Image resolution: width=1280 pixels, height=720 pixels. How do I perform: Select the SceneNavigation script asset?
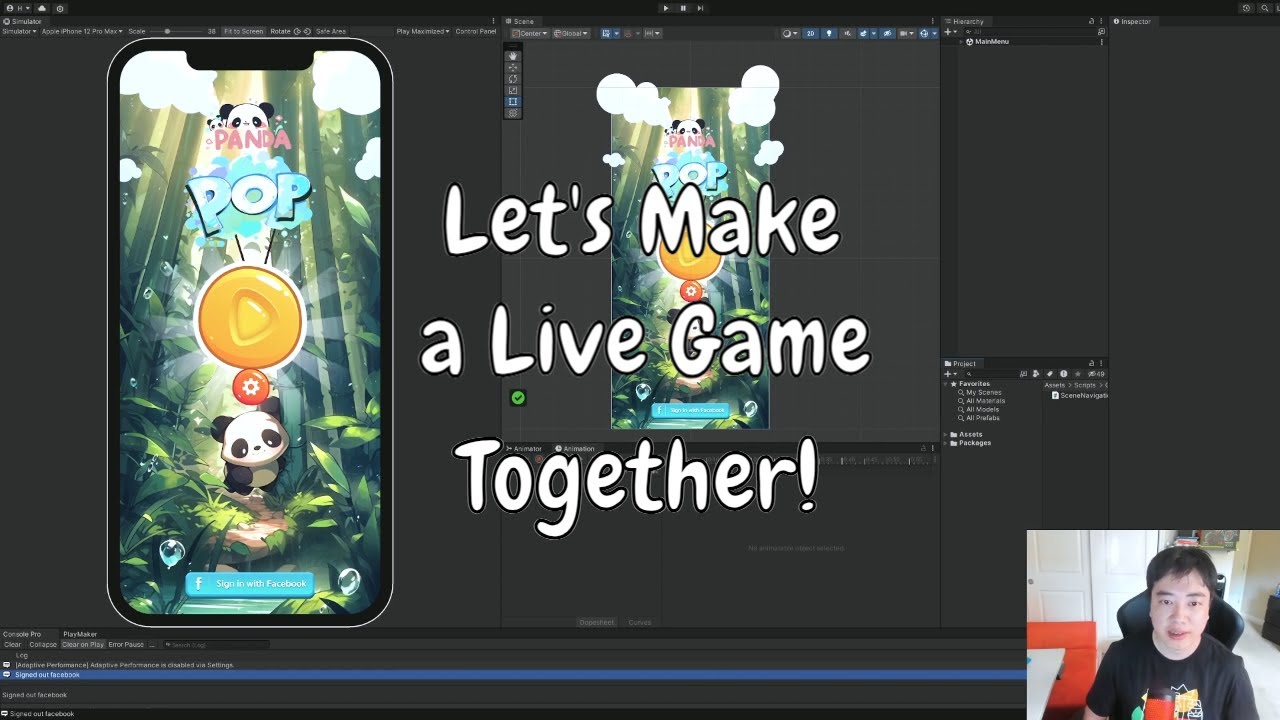(x=1080, y=395)
